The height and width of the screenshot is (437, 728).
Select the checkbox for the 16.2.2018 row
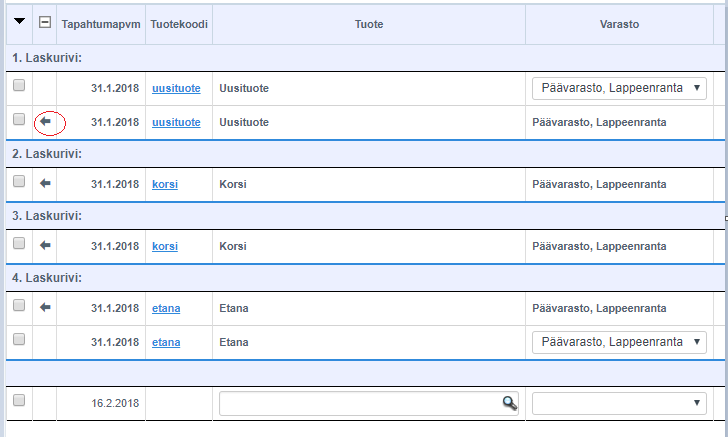pos(19,401)
